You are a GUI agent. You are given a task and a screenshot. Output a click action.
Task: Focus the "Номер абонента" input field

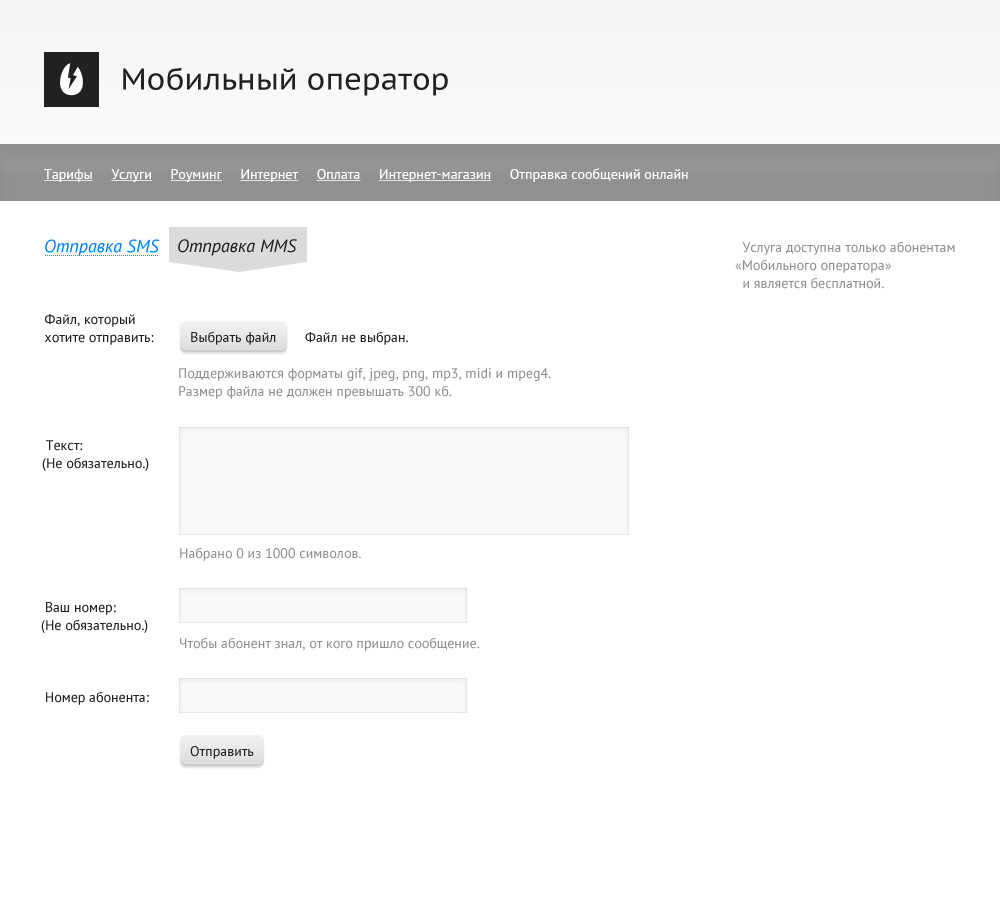[x=322, y=696]
